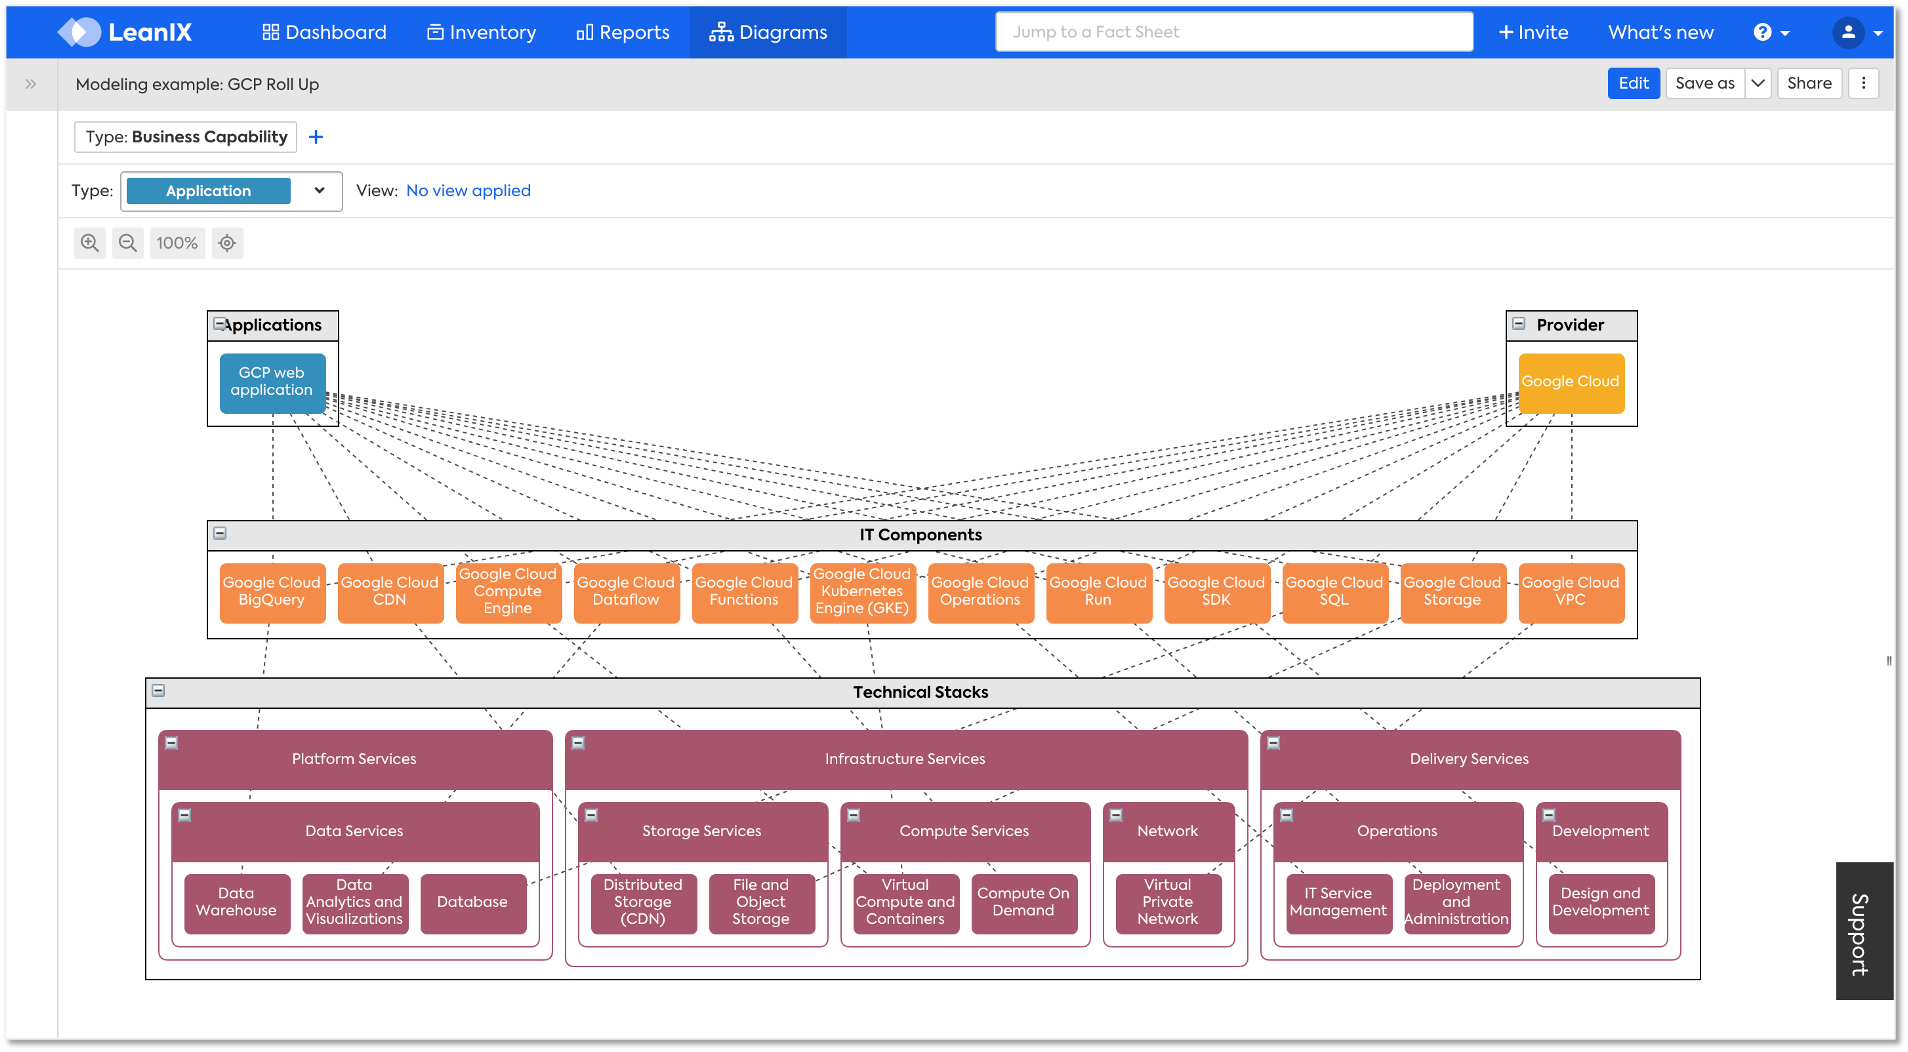Click the LeanIX logo
Image resolution: width=1908 pixels, height=1052 pixels.
pos(124,32)
